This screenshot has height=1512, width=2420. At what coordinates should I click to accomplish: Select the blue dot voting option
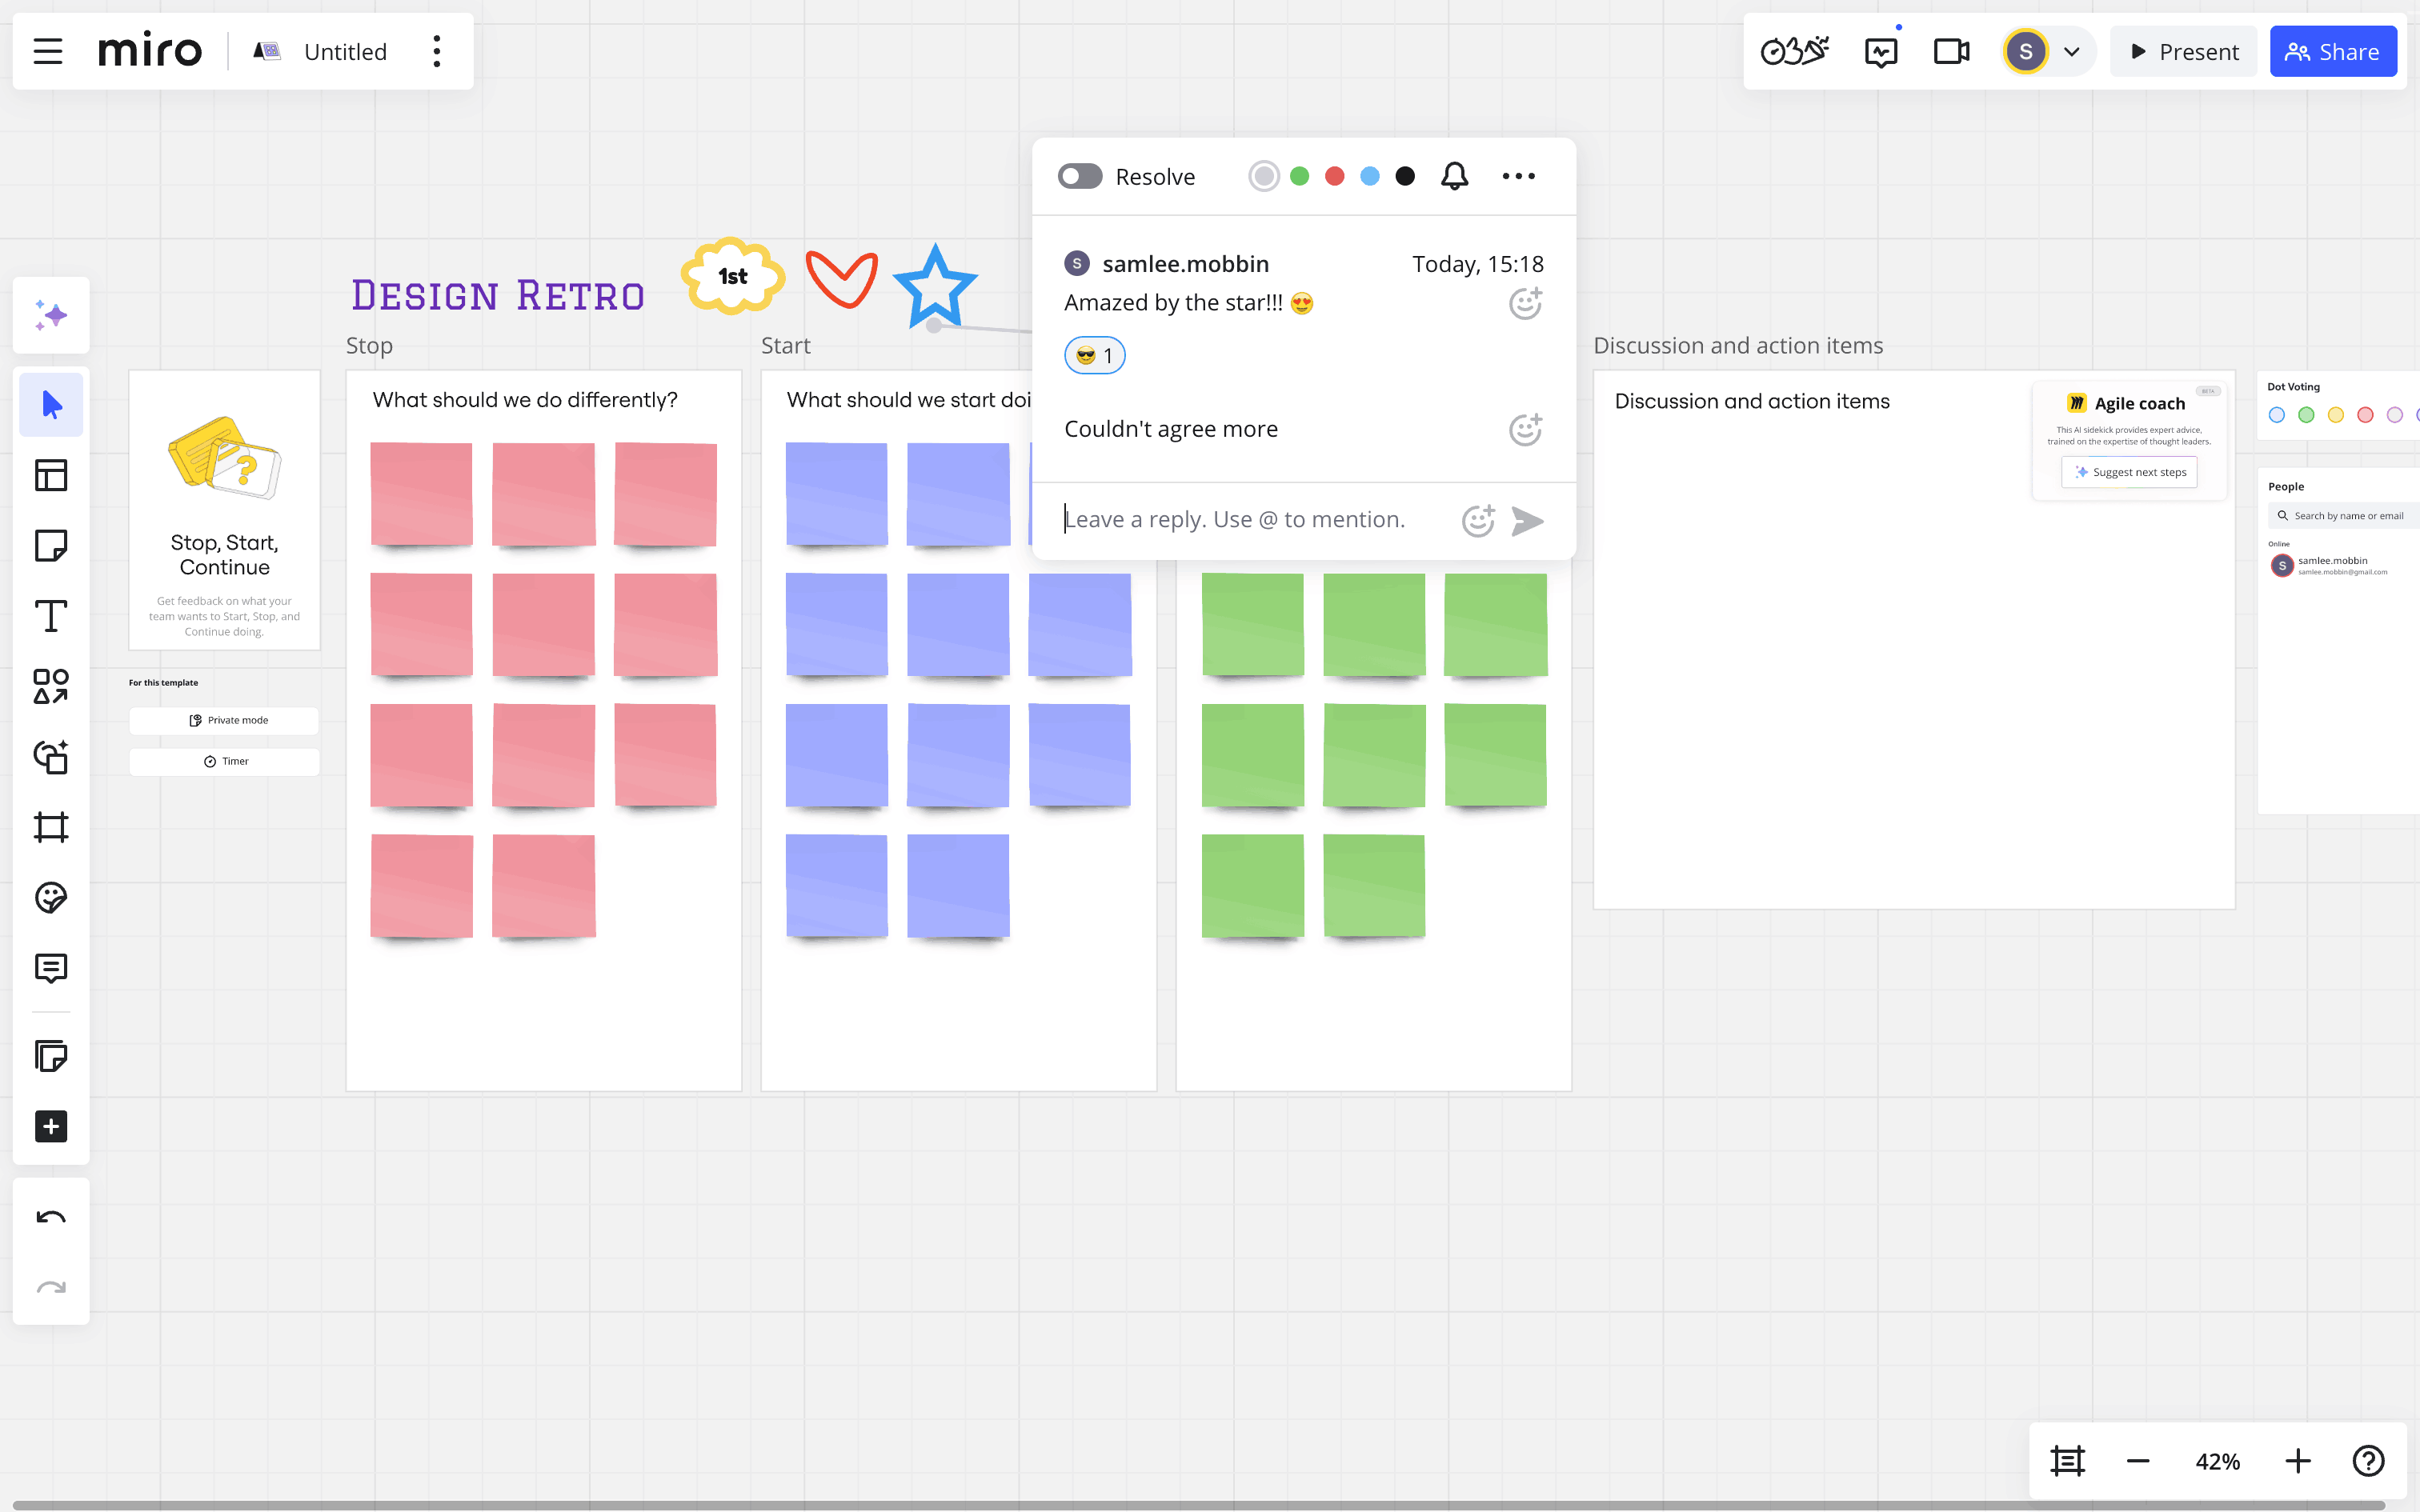click(2277, 415)
